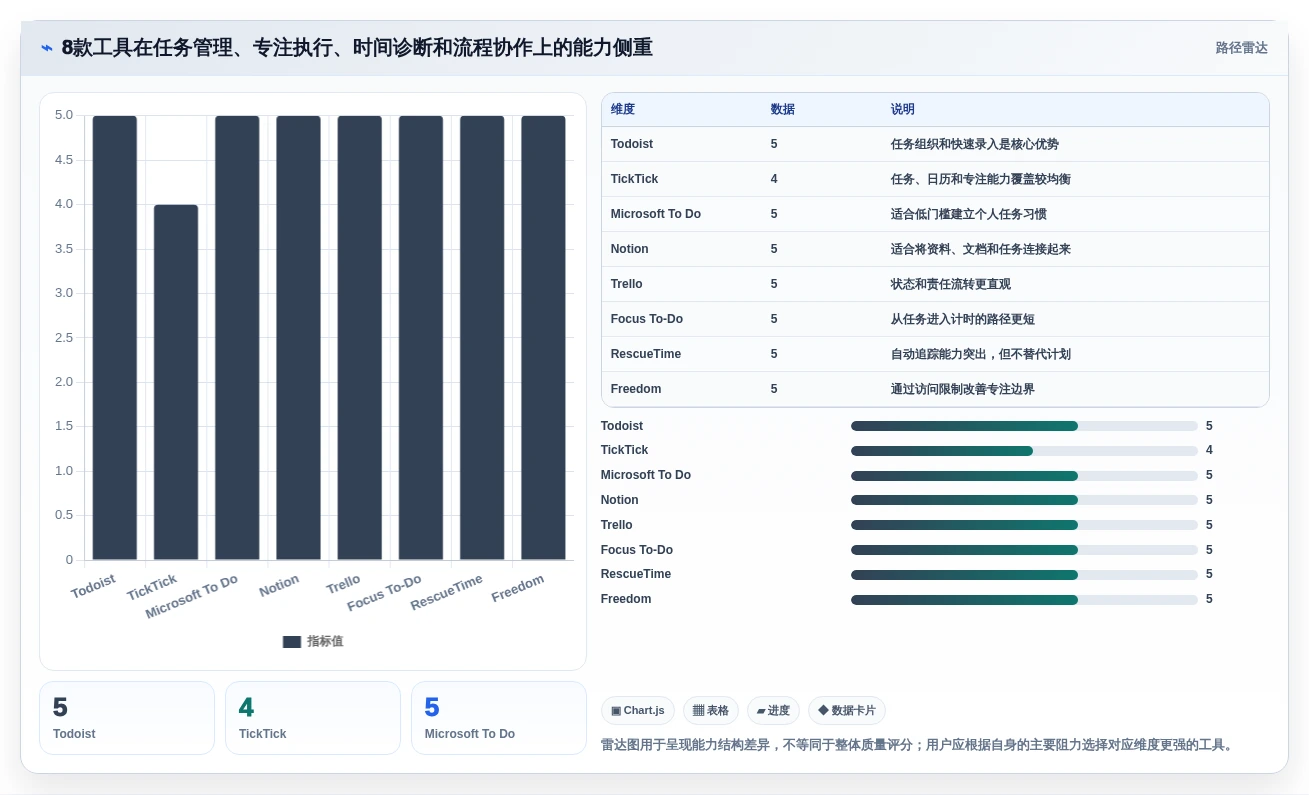The width and height of the screenshot is (1309, 795).
Task: Select the Todoist bar in the chart
Action: click(115, 338)
